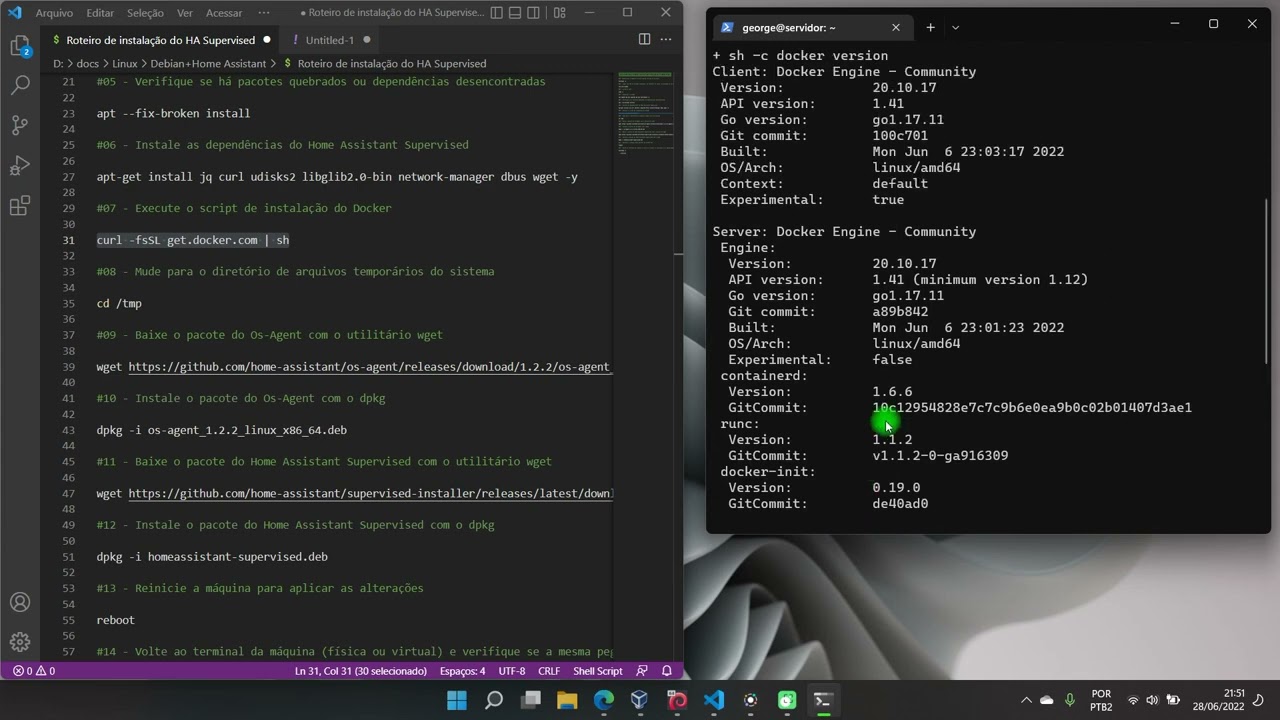Switch to the Terminal taskbar icon
Screen dimensions: 1280x720
(824, 700)
